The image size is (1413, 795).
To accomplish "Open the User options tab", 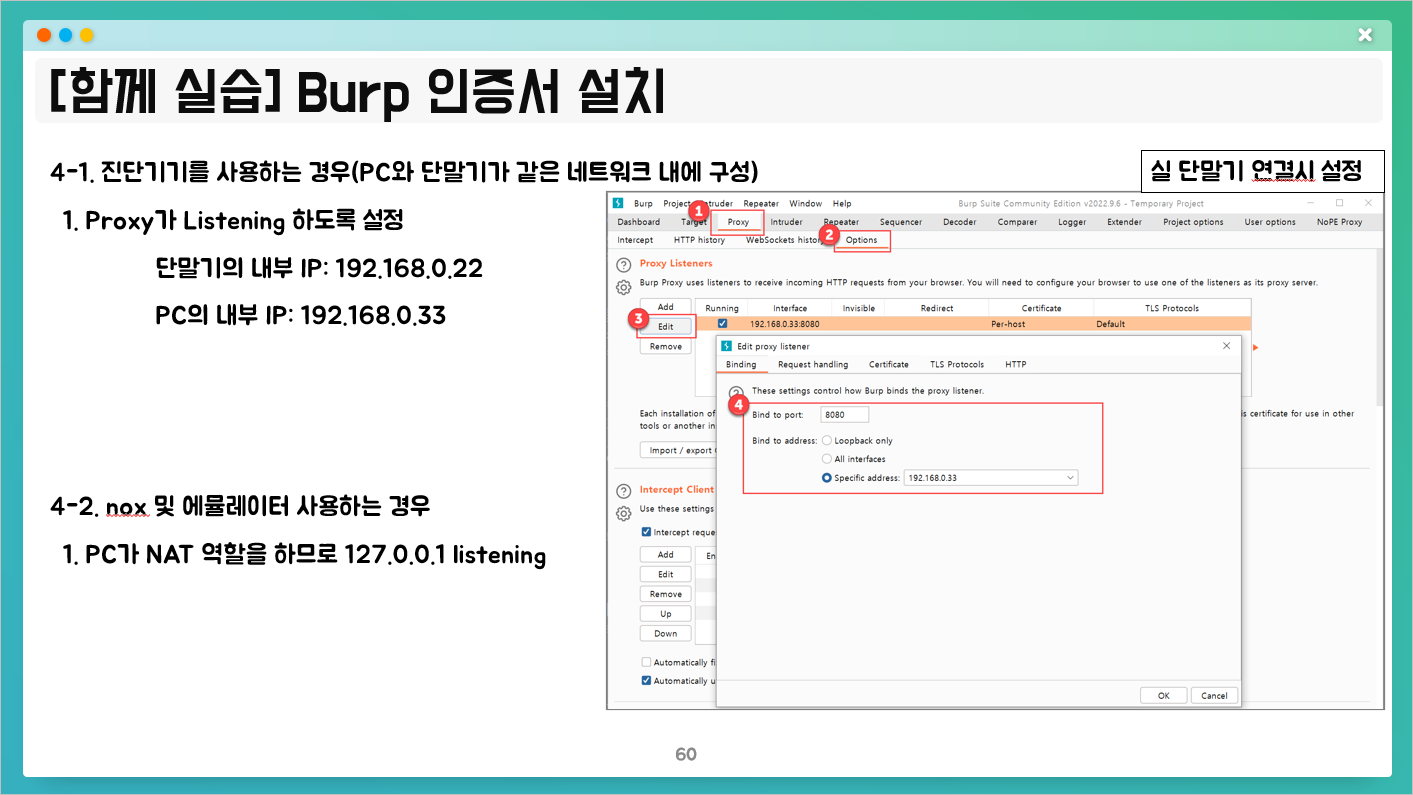I will point(1270,222).
